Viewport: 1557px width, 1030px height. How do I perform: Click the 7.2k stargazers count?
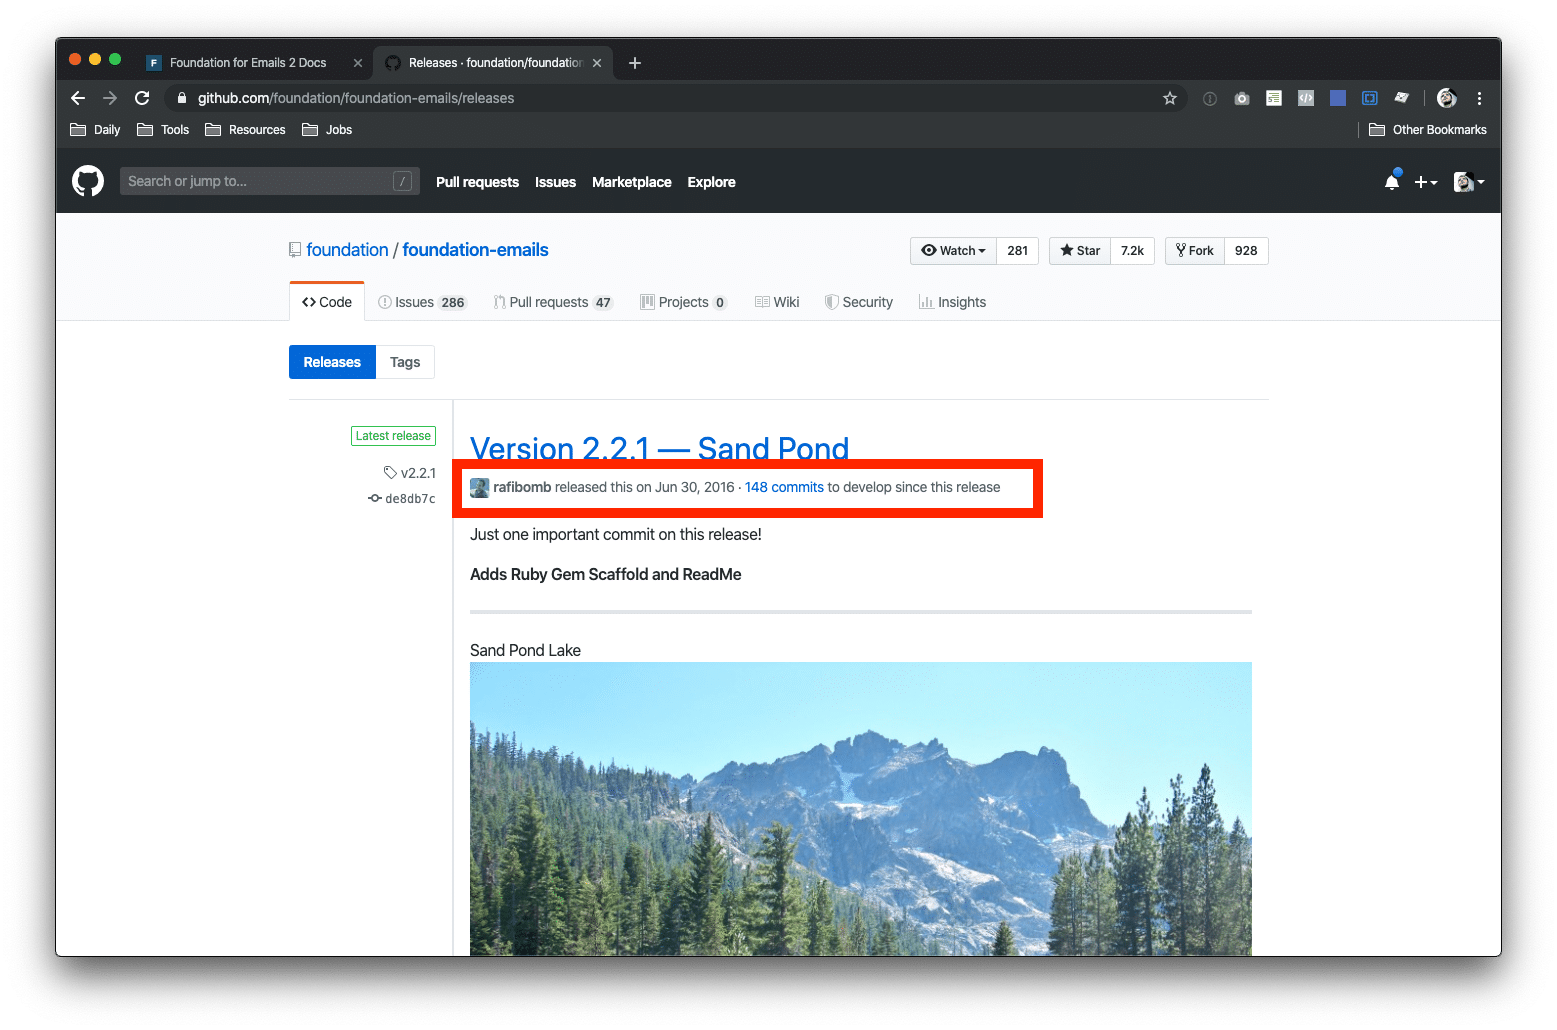[x=1132, y=251]
